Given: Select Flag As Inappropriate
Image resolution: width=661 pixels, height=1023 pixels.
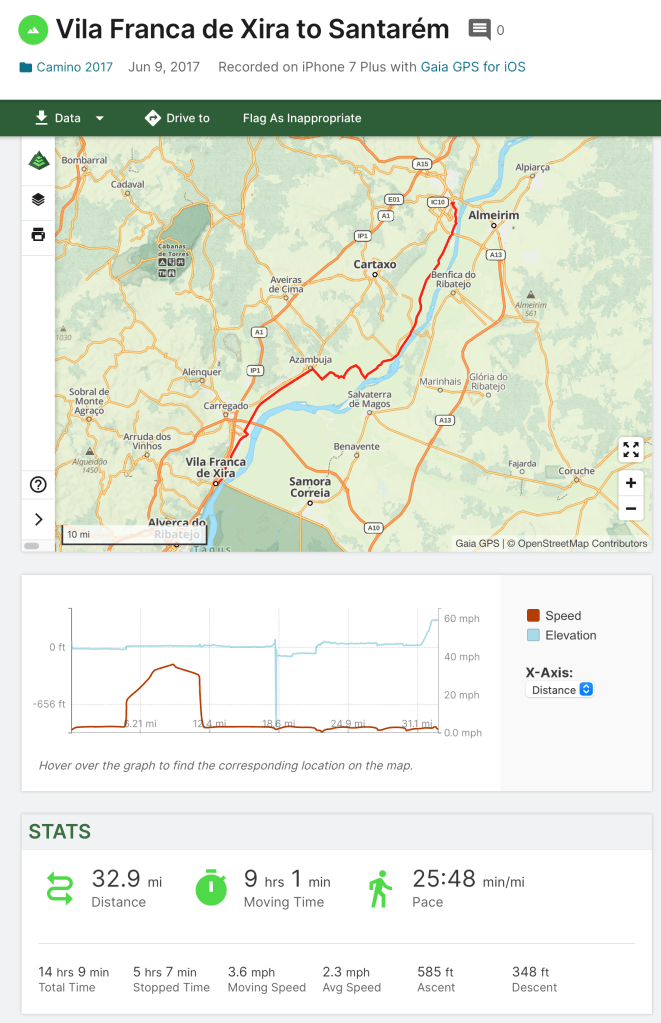Looking at the screenshot, I should click(x=302, y=118).
